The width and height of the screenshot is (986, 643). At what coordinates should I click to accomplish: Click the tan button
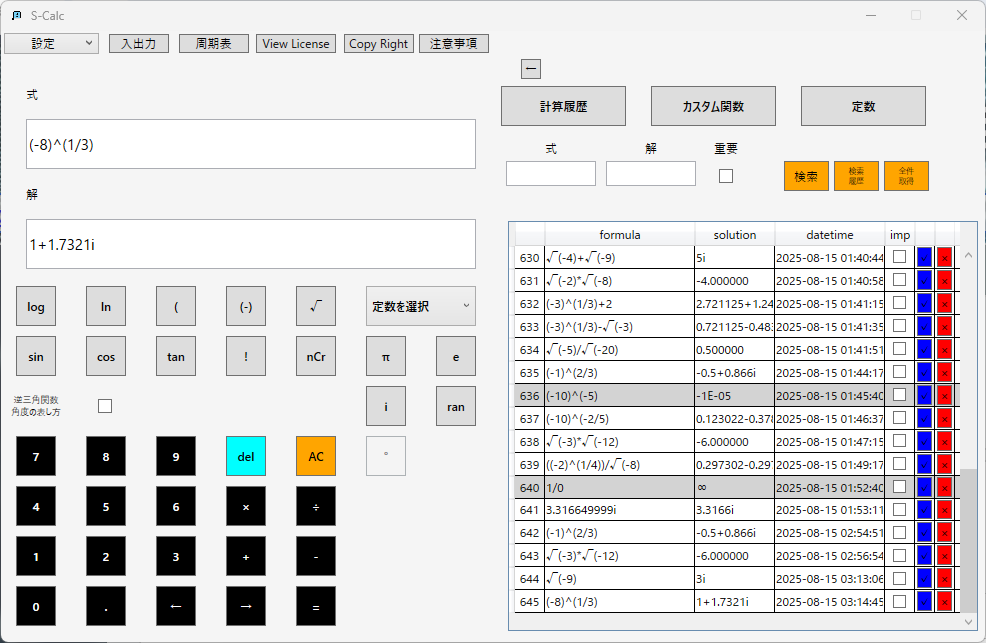176,356
